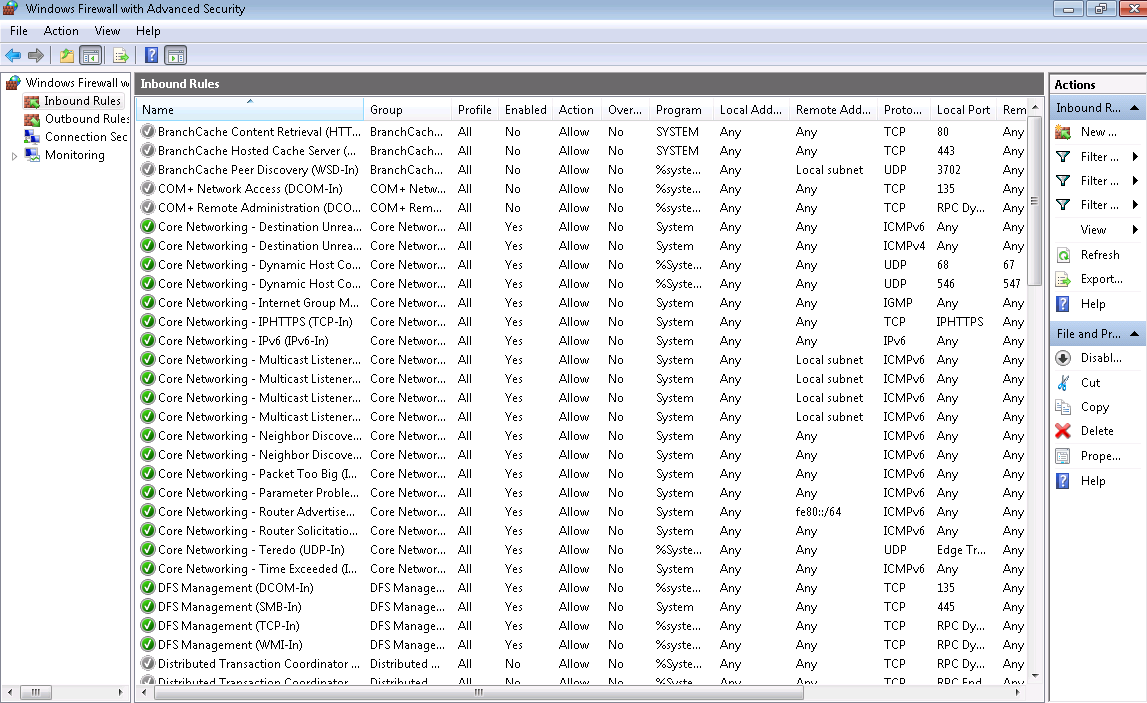Click the Outbound Rules tree icon
The height and width of the screenshot is (703, 1147).
tap(32, 119)
